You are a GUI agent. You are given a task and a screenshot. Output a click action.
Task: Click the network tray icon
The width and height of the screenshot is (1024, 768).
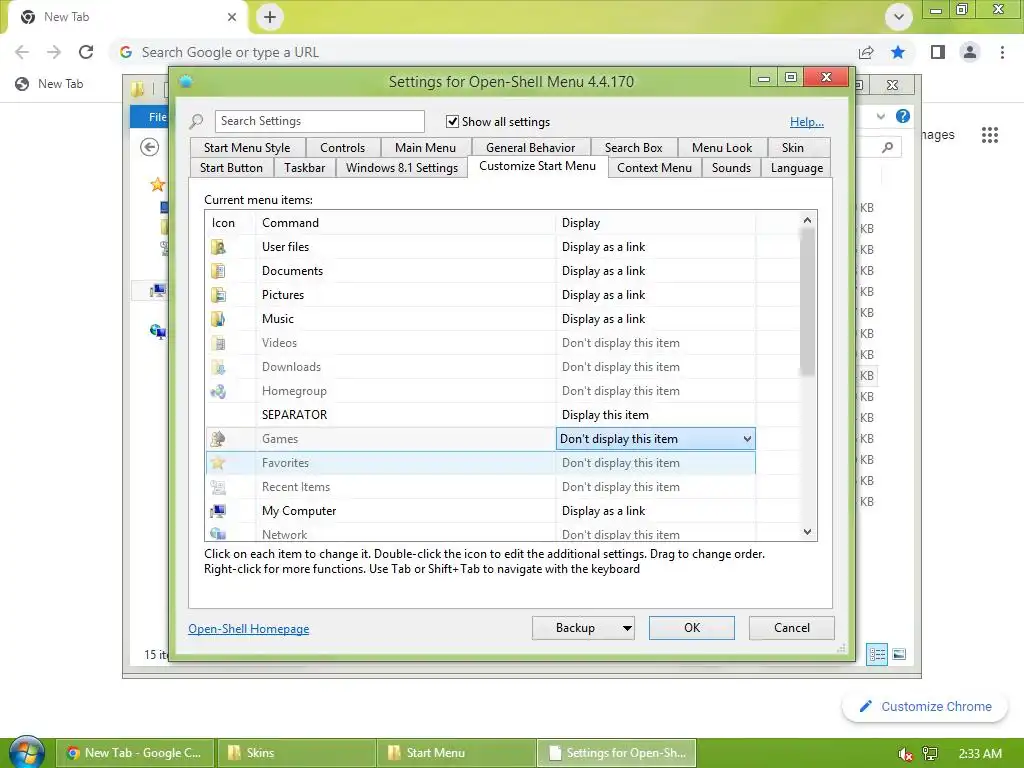(930, 754)
